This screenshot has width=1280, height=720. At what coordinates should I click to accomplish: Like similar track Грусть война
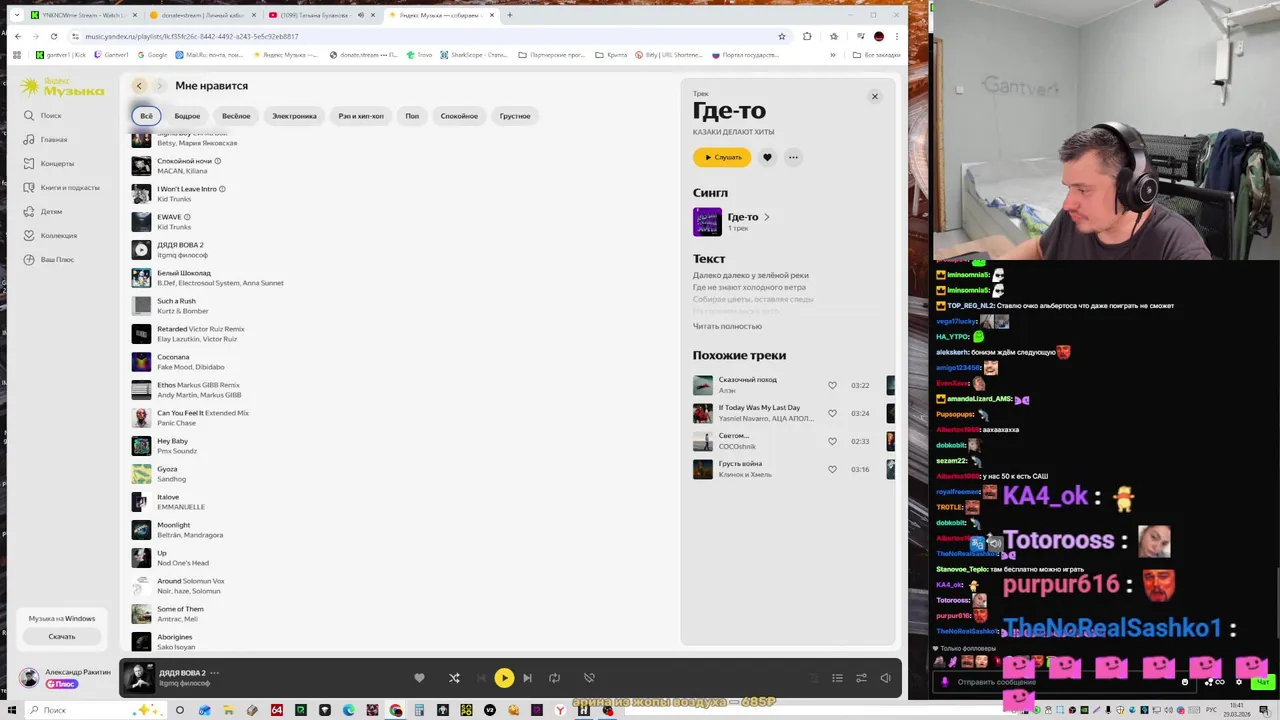(x=832, y=469)
